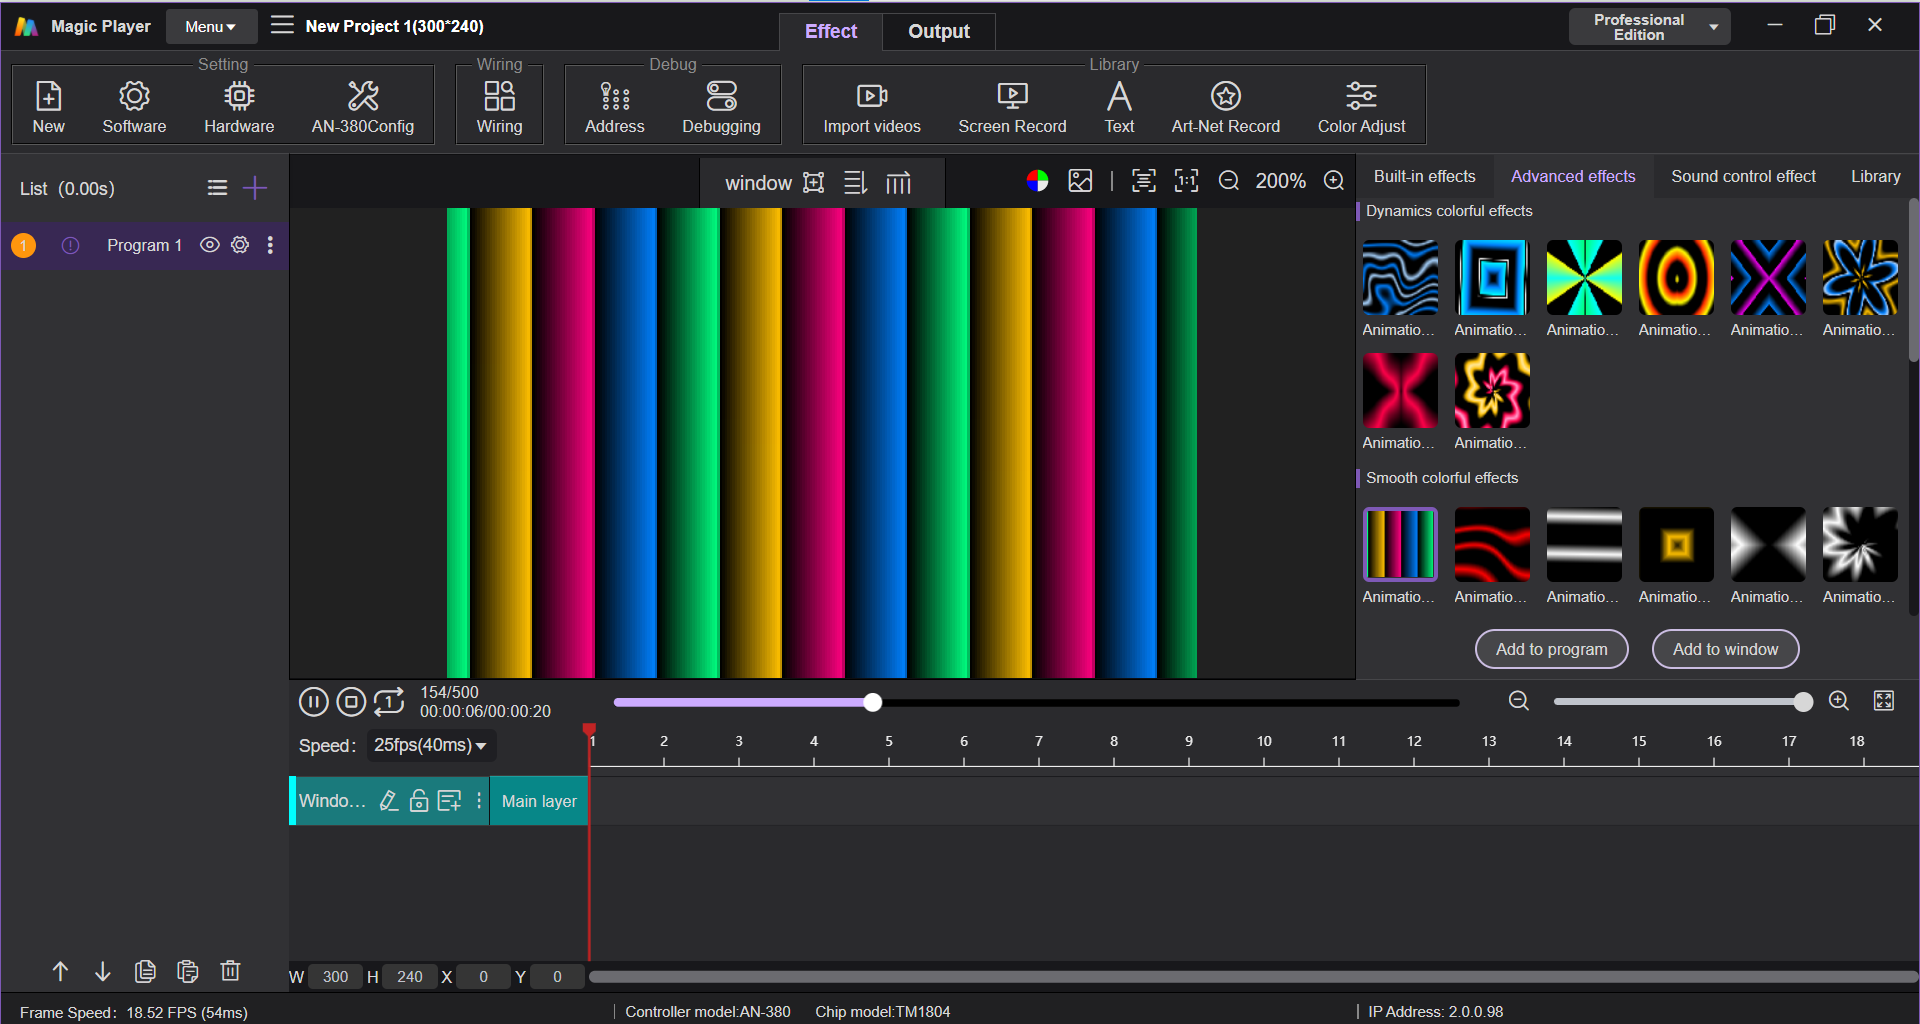Toggle timeline fullscreen expand icon
The image size is (1920, 1024).
(x=1884, y=701)
